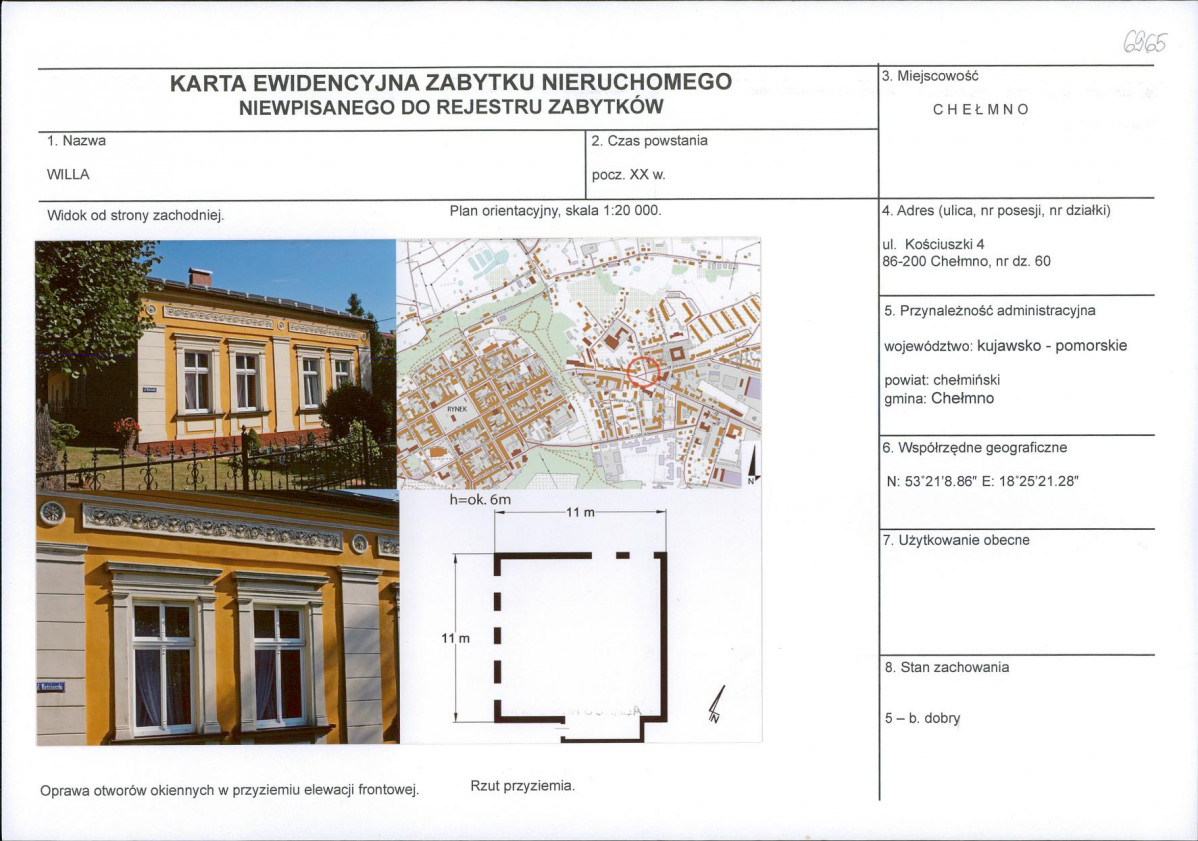
Task: Select '5. Przynależność administracyjna' label
Action: pyautogui.click(x=990, y=311)
